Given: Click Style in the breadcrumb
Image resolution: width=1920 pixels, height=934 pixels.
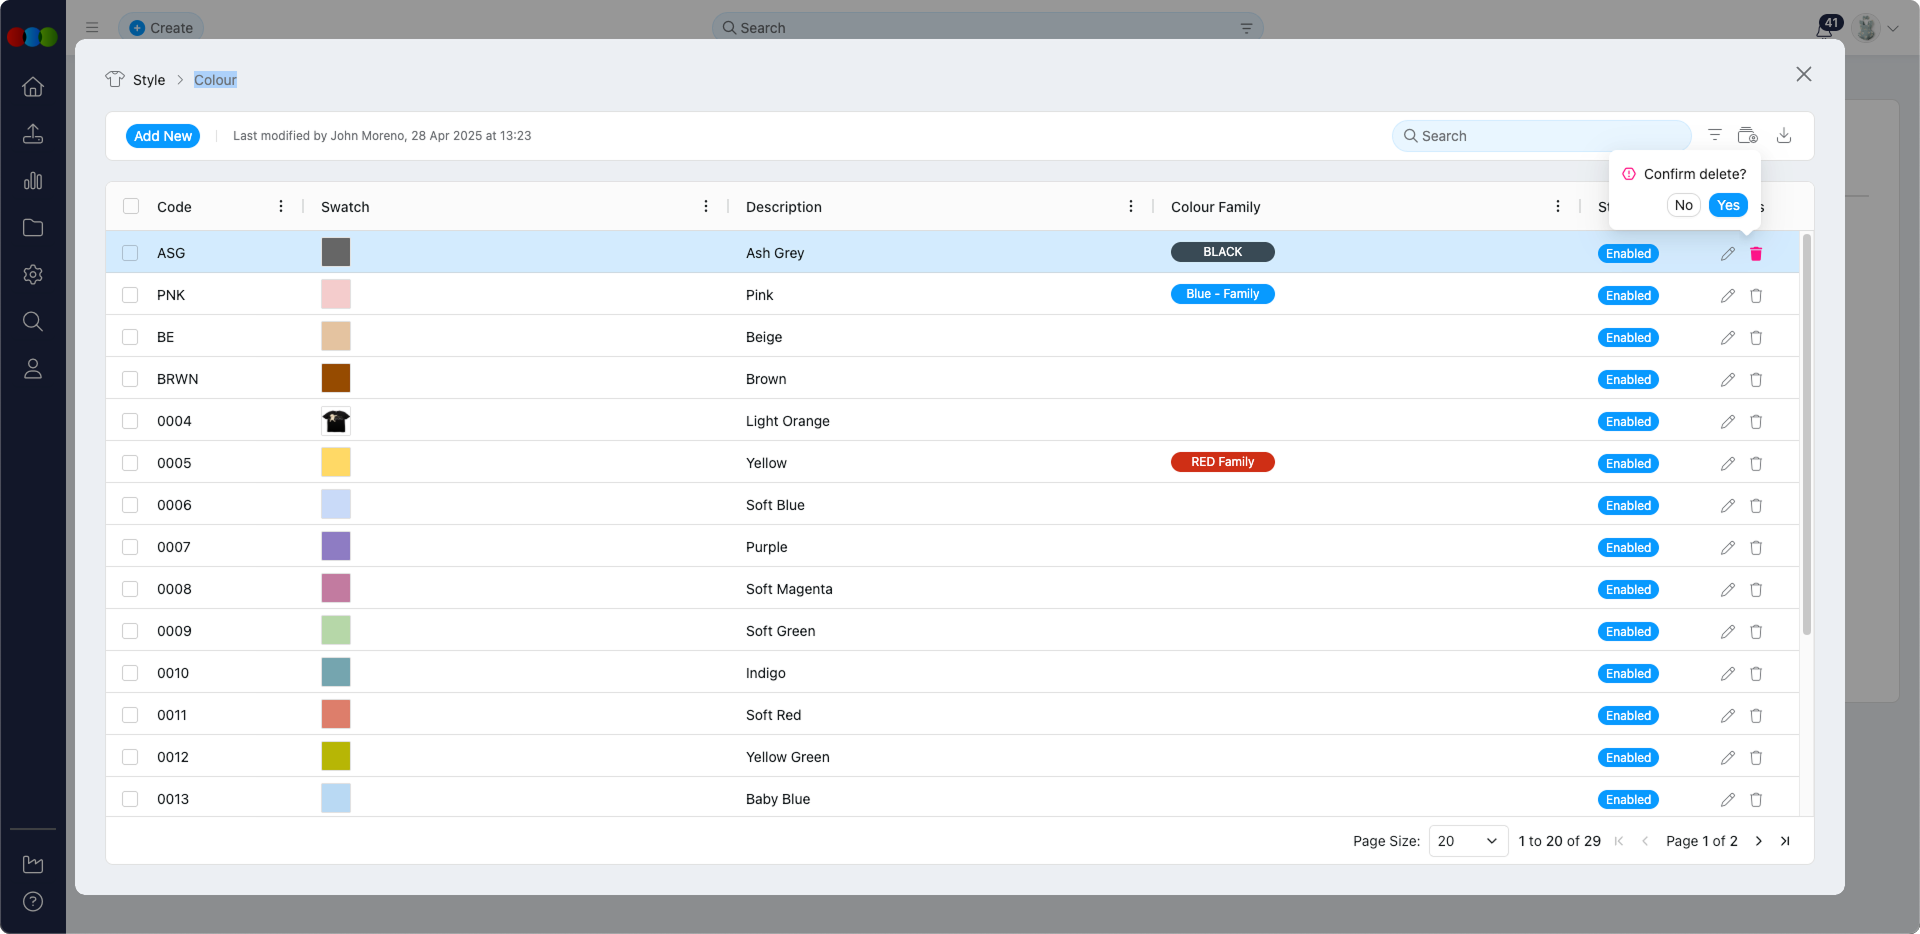Looking at the screenshot, I should tap(149, 80).
